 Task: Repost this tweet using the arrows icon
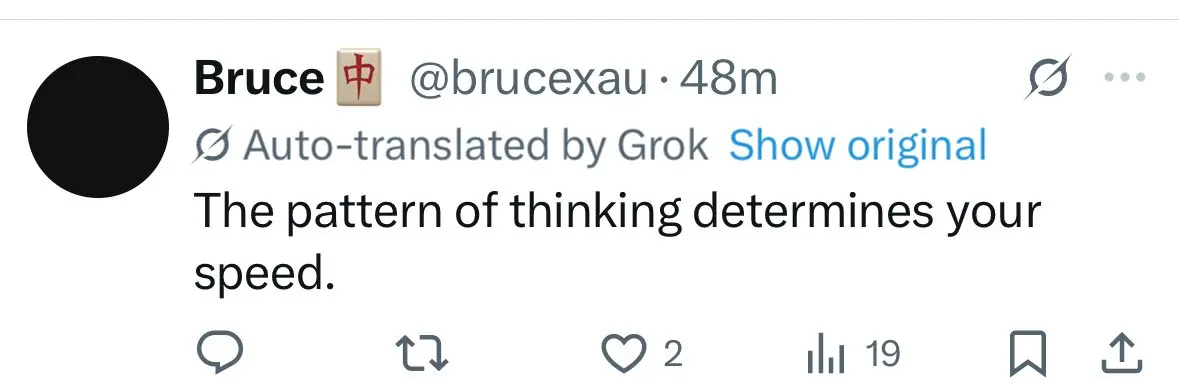(422, 353)
